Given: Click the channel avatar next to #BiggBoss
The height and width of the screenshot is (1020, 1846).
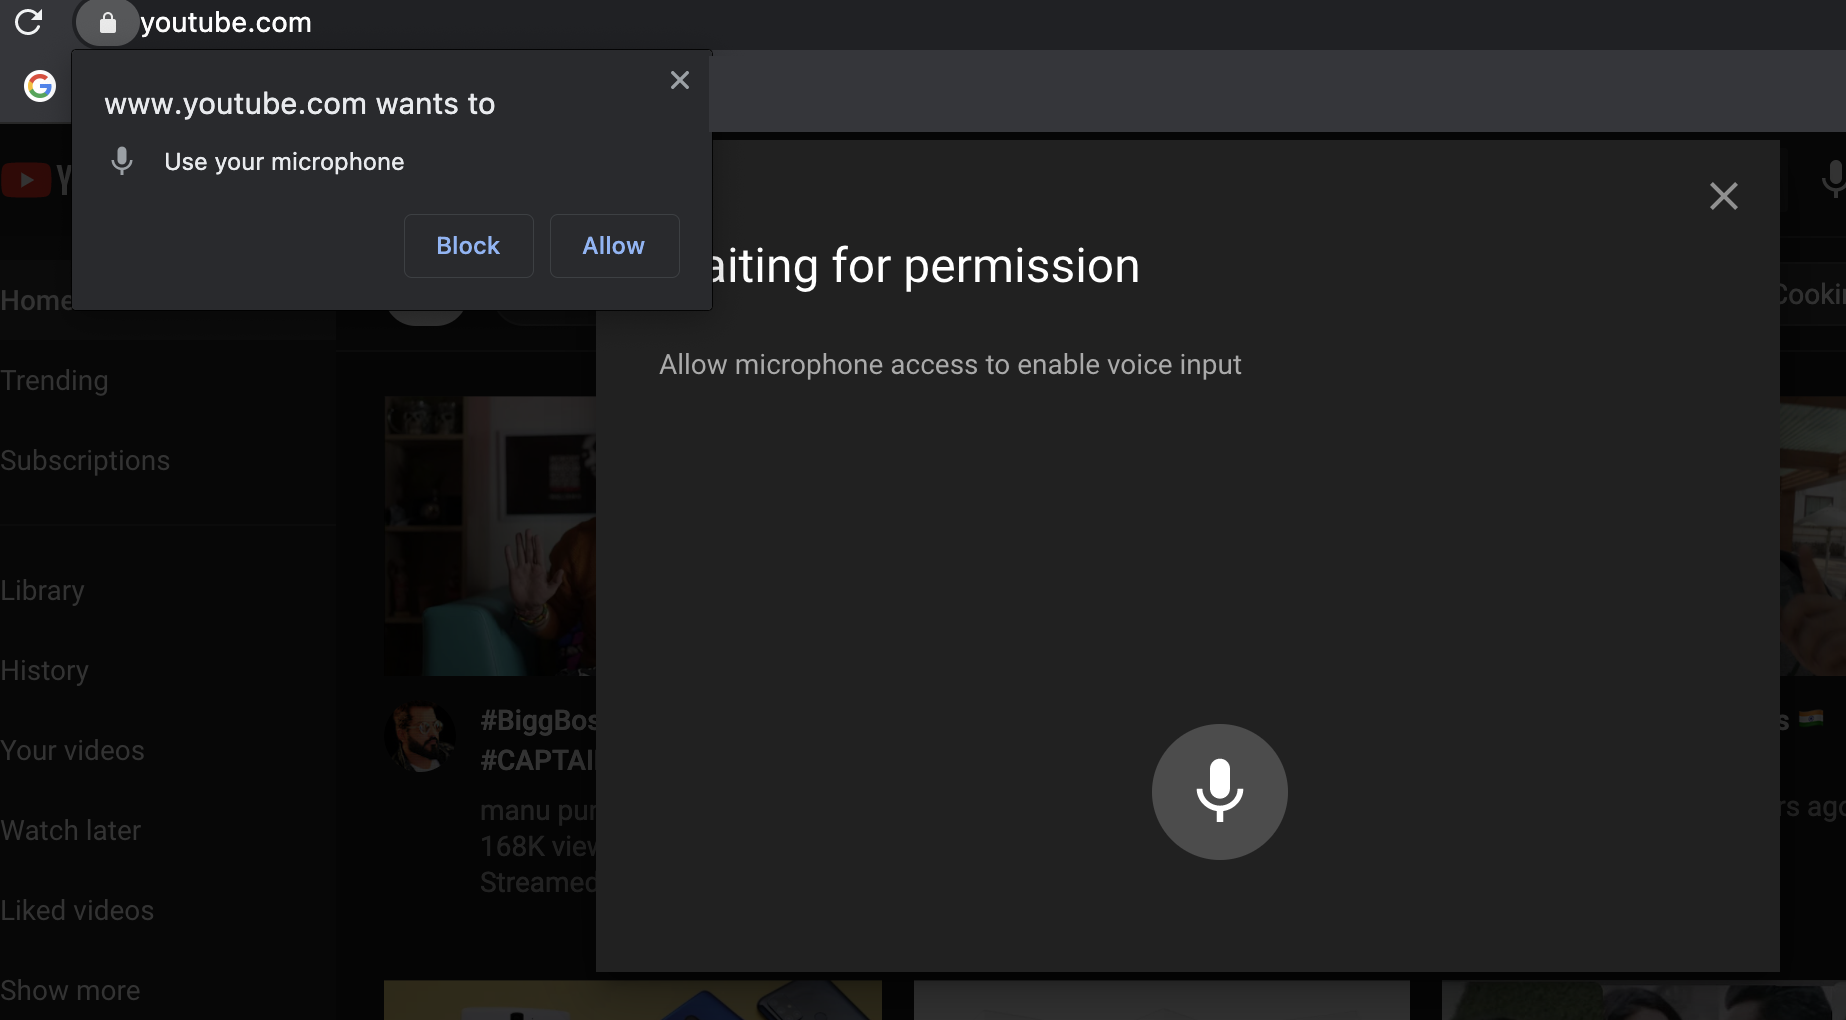Looking at the screenshot, I should point(421,737).
